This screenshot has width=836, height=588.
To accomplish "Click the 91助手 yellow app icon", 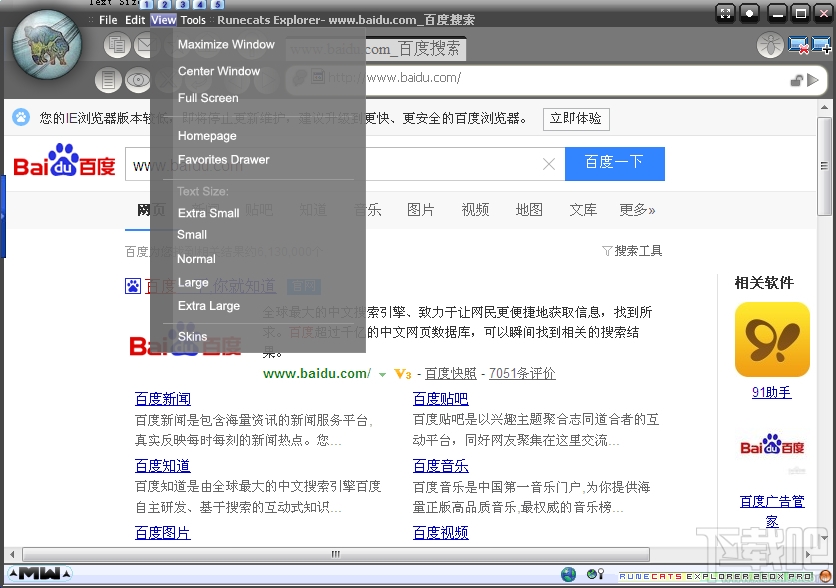I will click(772, 340).
